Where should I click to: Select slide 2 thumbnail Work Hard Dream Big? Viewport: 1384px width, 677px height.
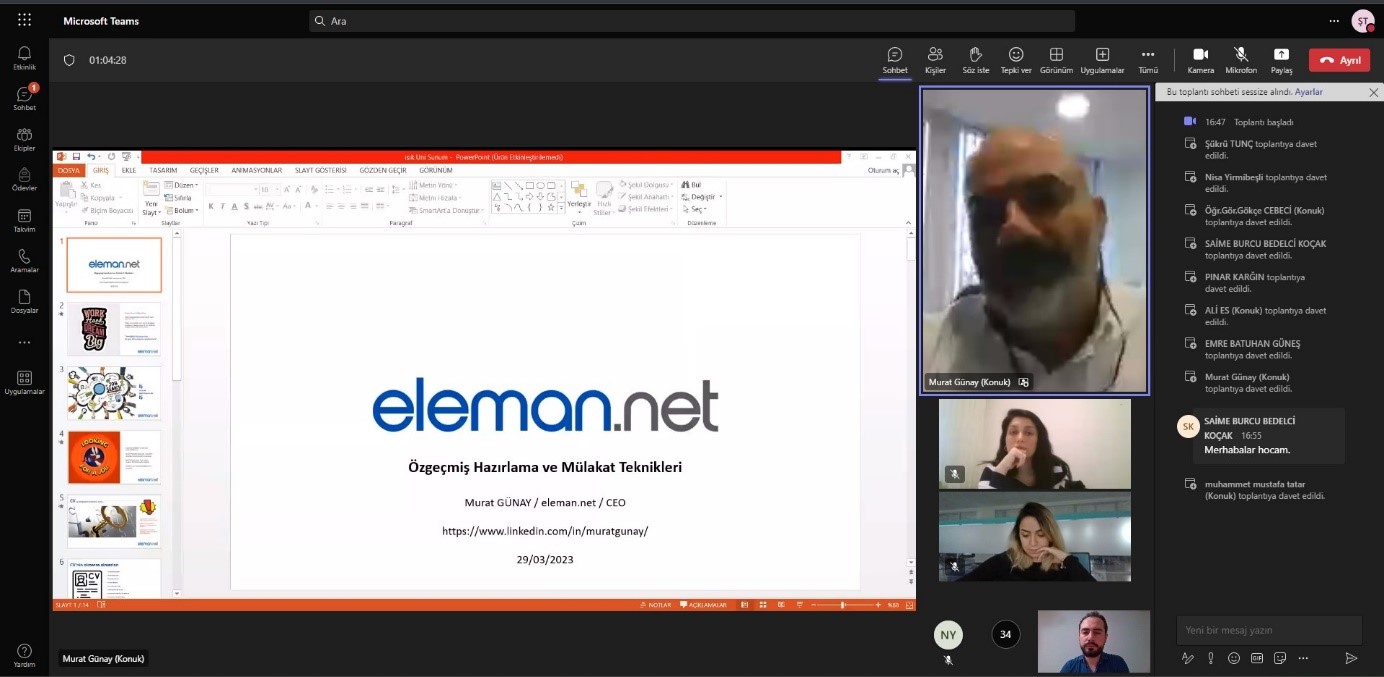point(114,329)
